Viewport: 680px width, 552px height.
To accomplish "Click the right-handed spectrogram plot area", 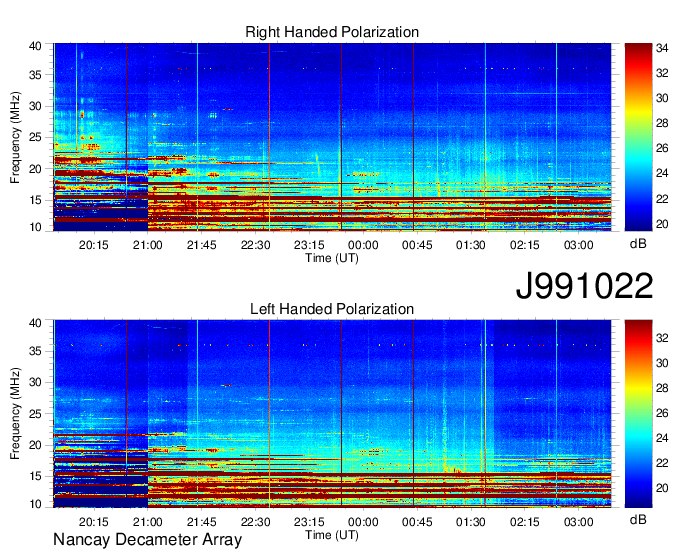I will (x=332, y=137).
